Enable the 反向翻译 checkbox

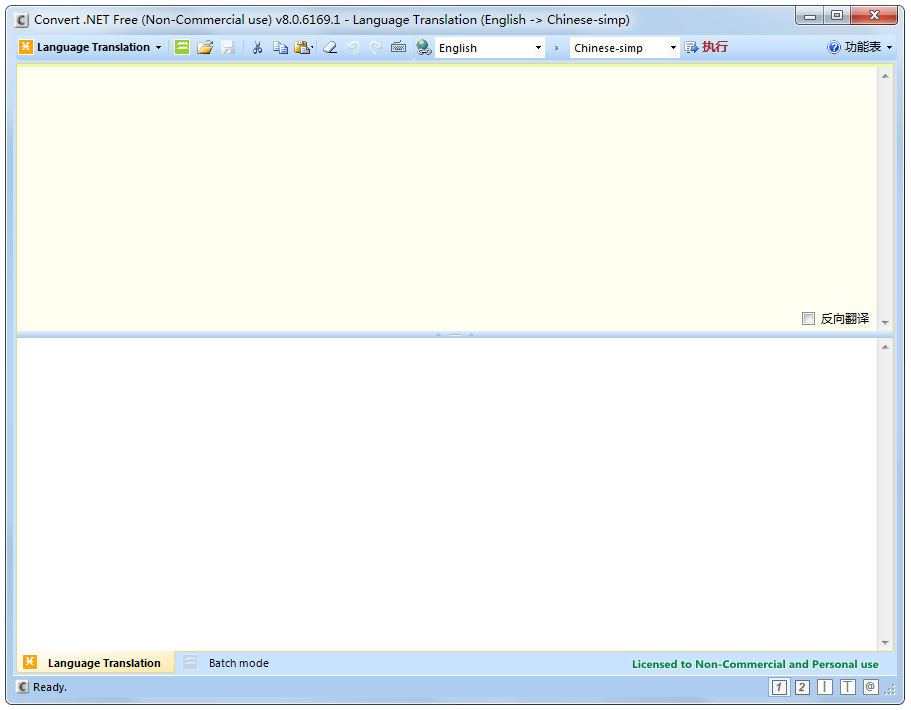(809, 318)
